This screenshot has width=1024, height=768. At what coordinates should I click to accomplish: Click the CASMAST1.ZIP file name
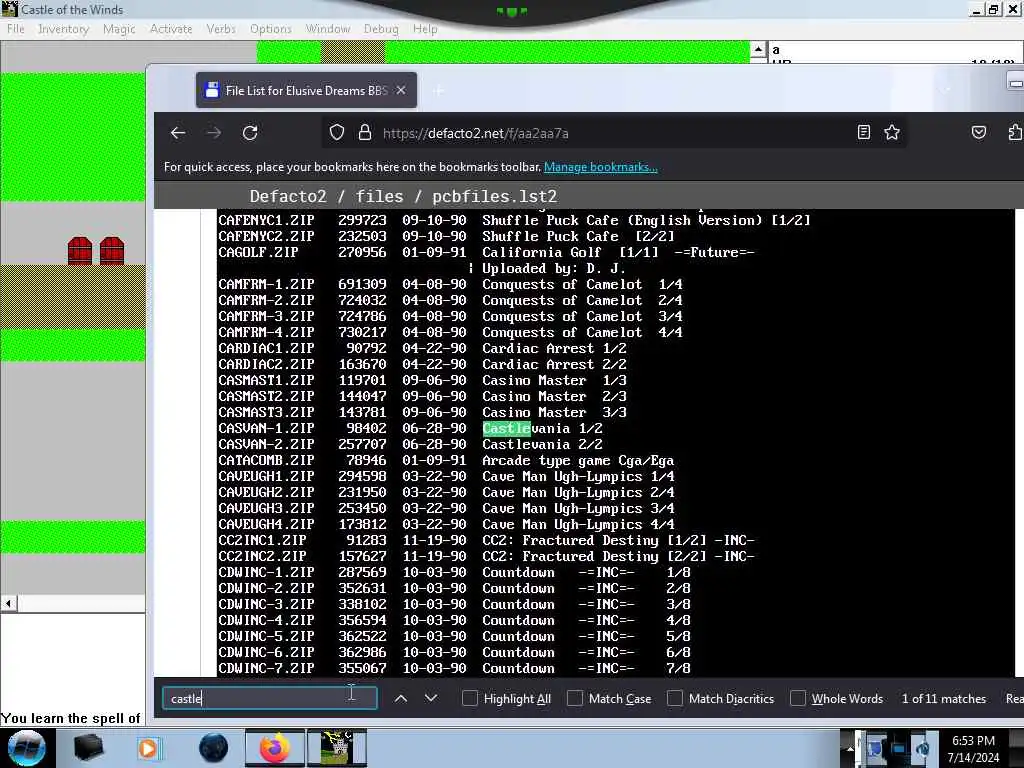266,380
